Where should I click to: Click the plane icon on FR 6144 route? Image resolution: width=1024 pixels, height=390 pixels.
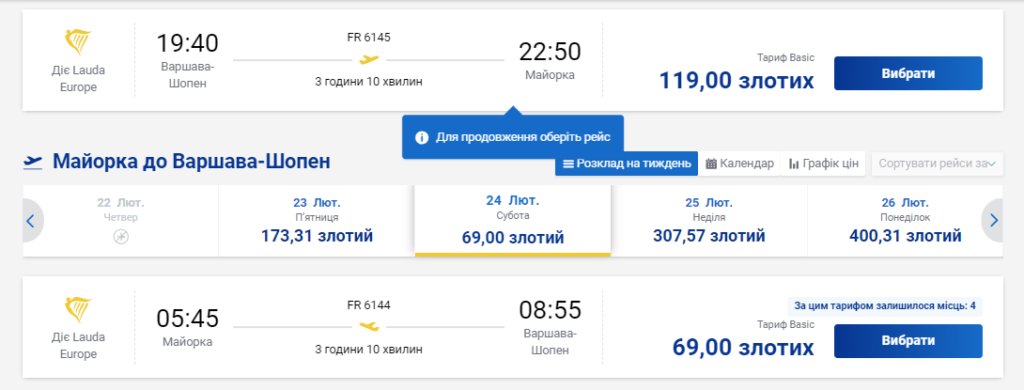point(369,326)
